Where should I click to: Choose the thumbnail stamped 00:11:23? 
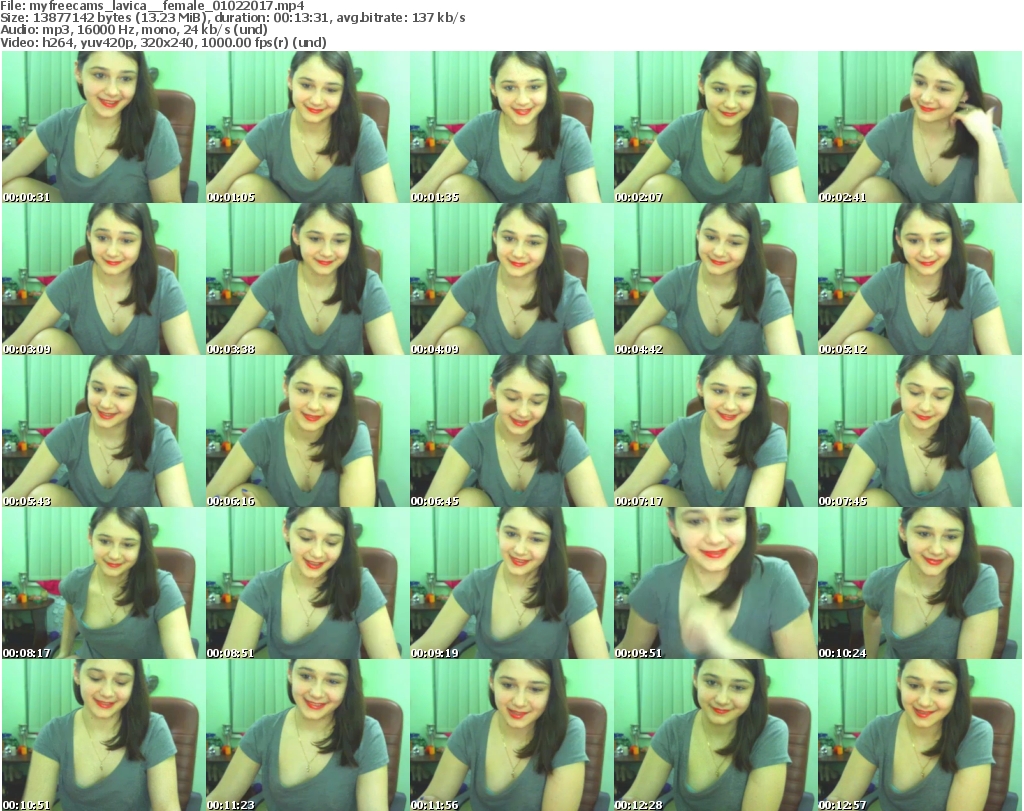coord(308,735)
